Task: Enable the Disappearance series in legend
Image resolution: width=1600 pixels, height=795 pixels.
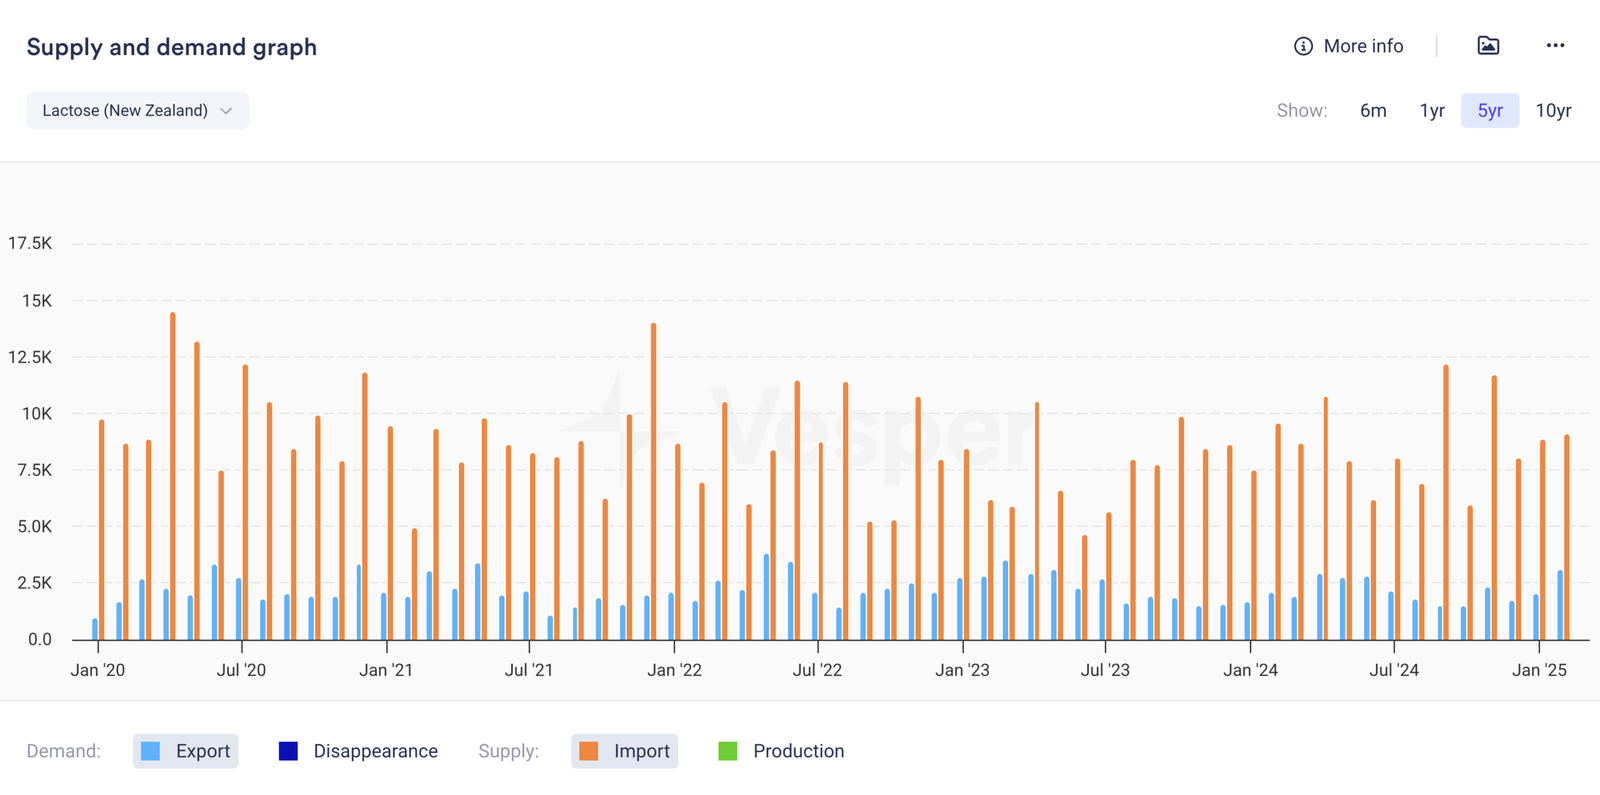Action: pos(358,751)
